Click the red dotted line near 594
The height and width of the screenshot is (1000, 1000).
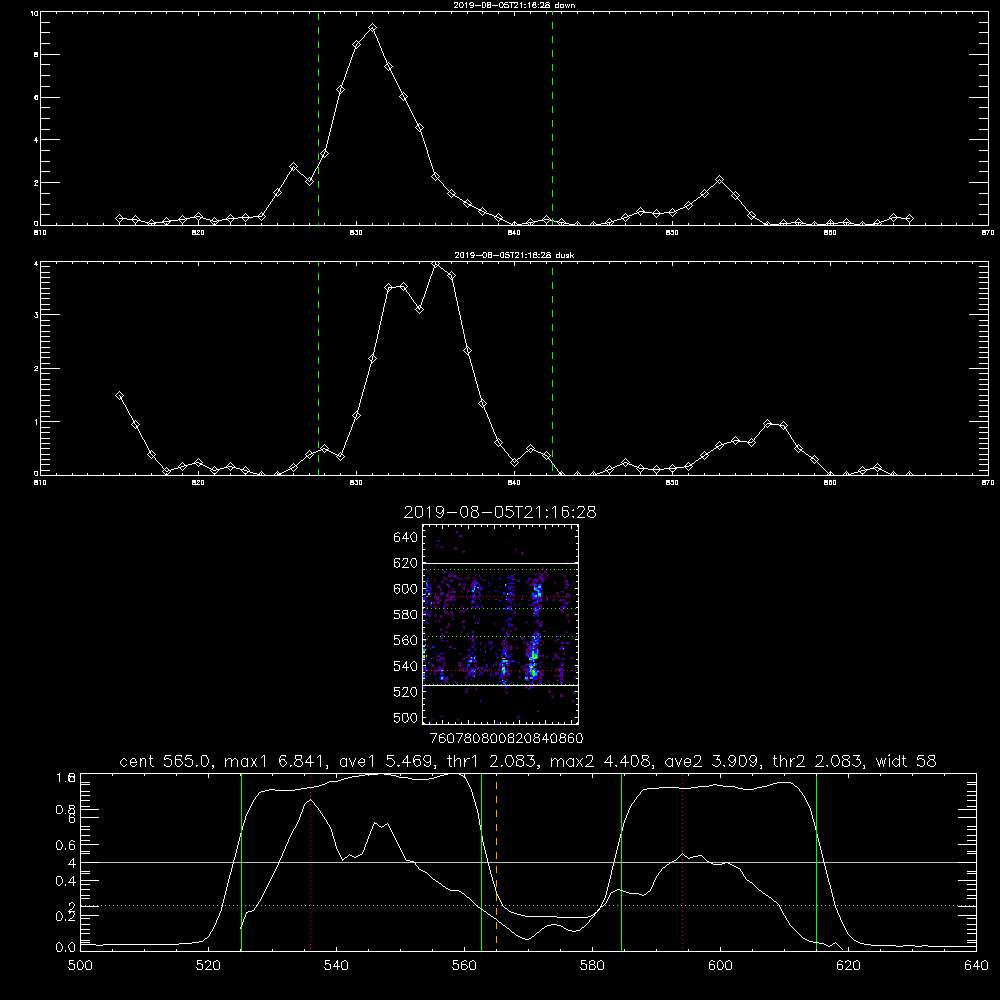coord(682,861)
